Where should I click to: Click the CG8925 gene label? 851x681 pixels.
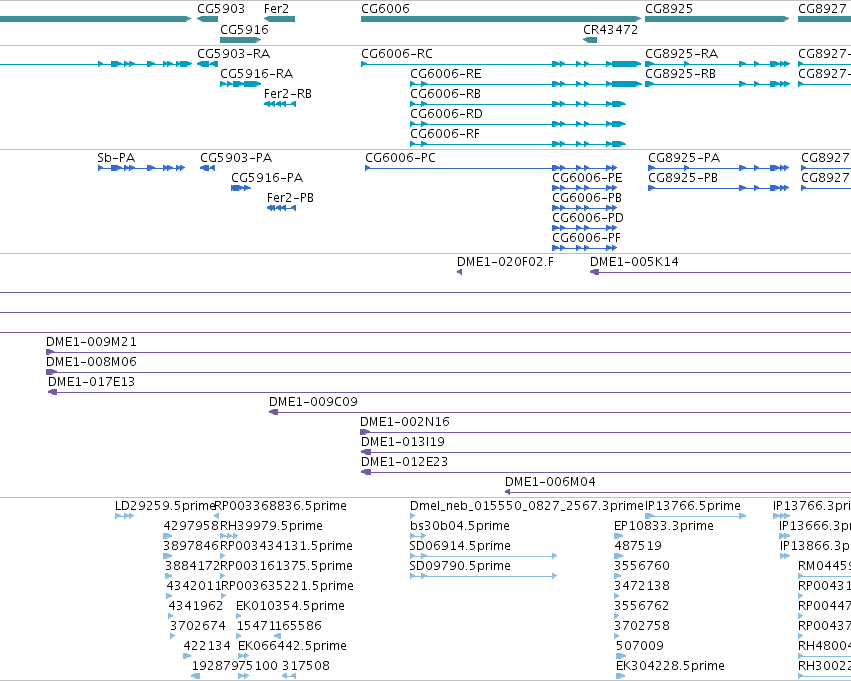(x=669, y=9)
